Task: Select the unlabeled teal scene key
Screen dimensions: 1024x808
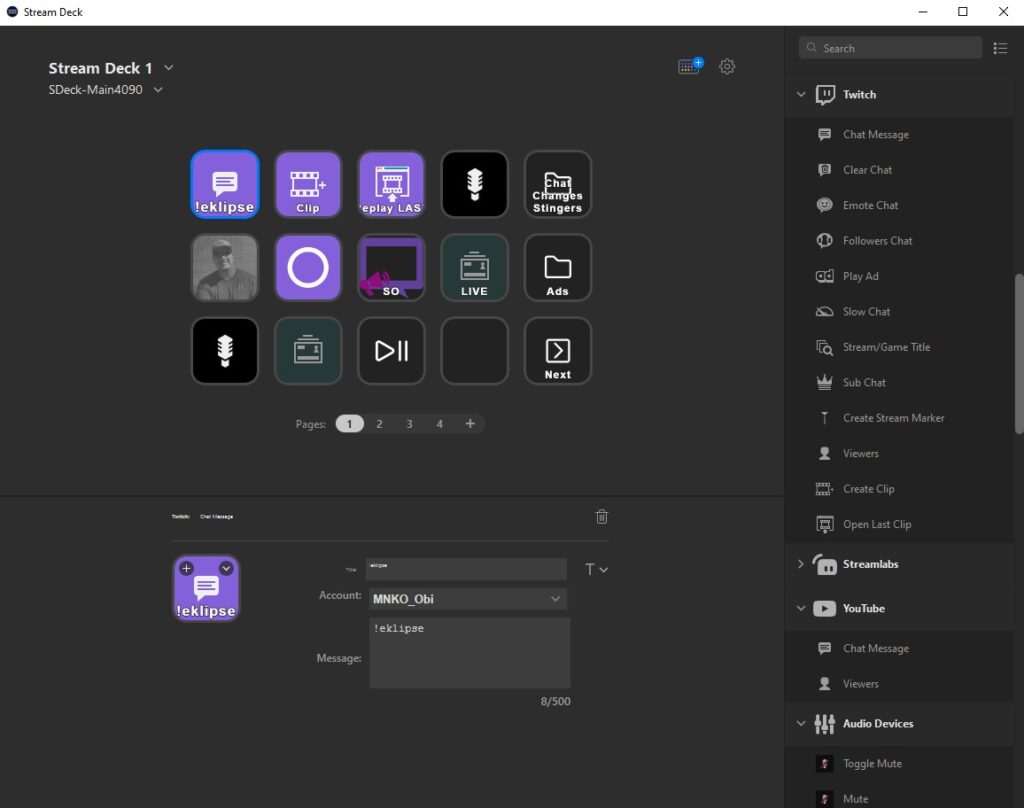Action: 308,351
